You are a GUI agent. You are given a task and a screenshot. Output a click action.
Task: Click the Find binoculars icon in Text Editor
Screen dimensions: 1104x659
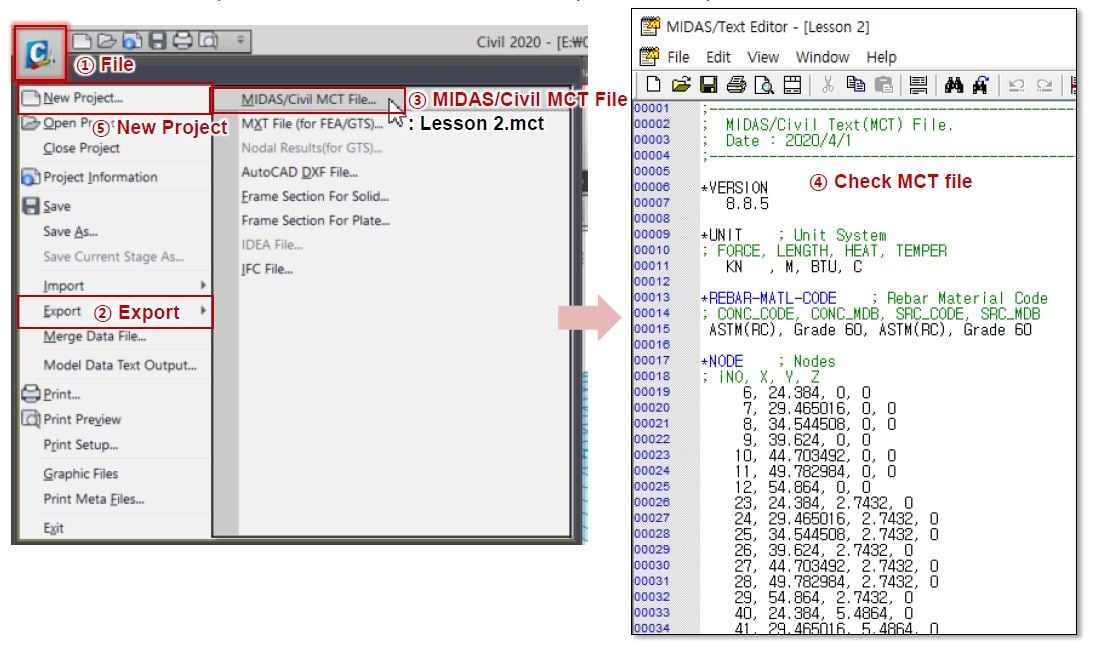[x=953, y=86]
